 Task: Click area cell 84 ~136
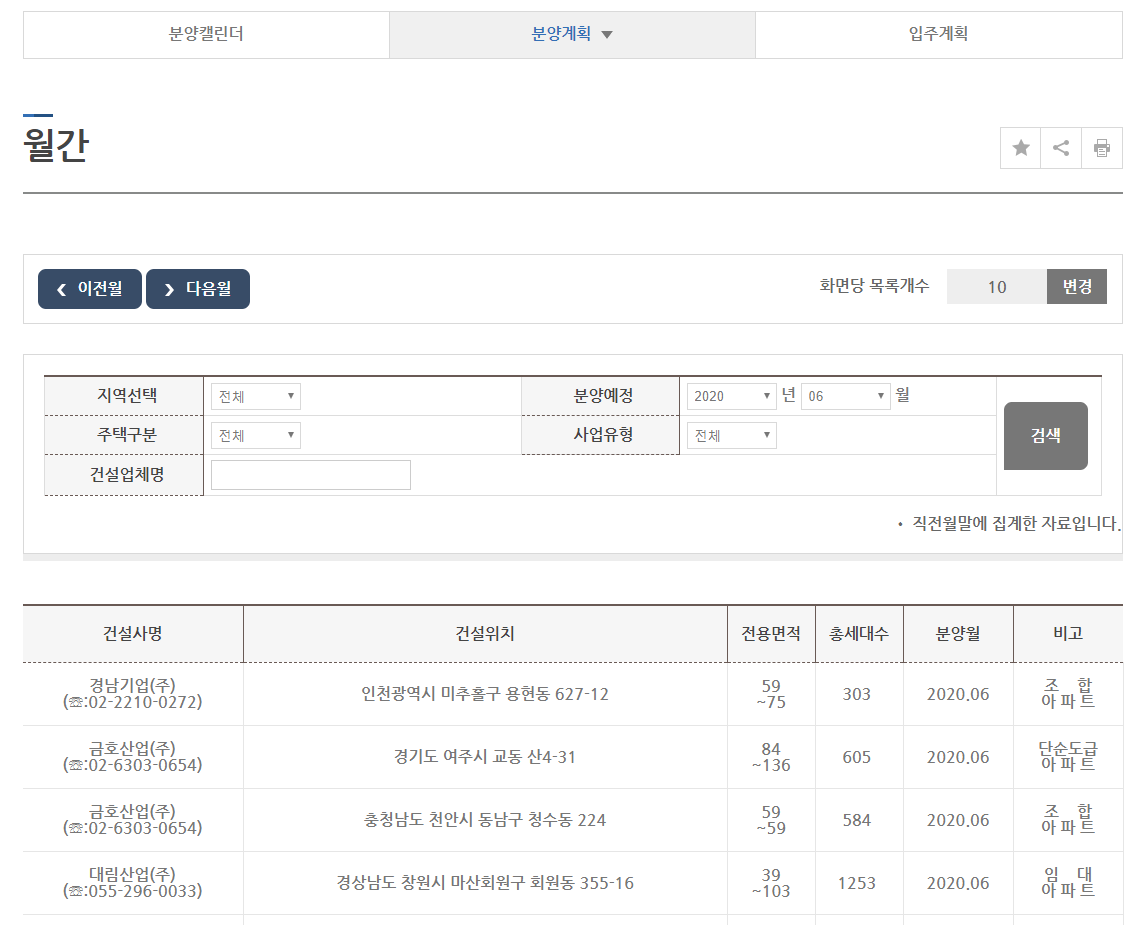(771, 757)
